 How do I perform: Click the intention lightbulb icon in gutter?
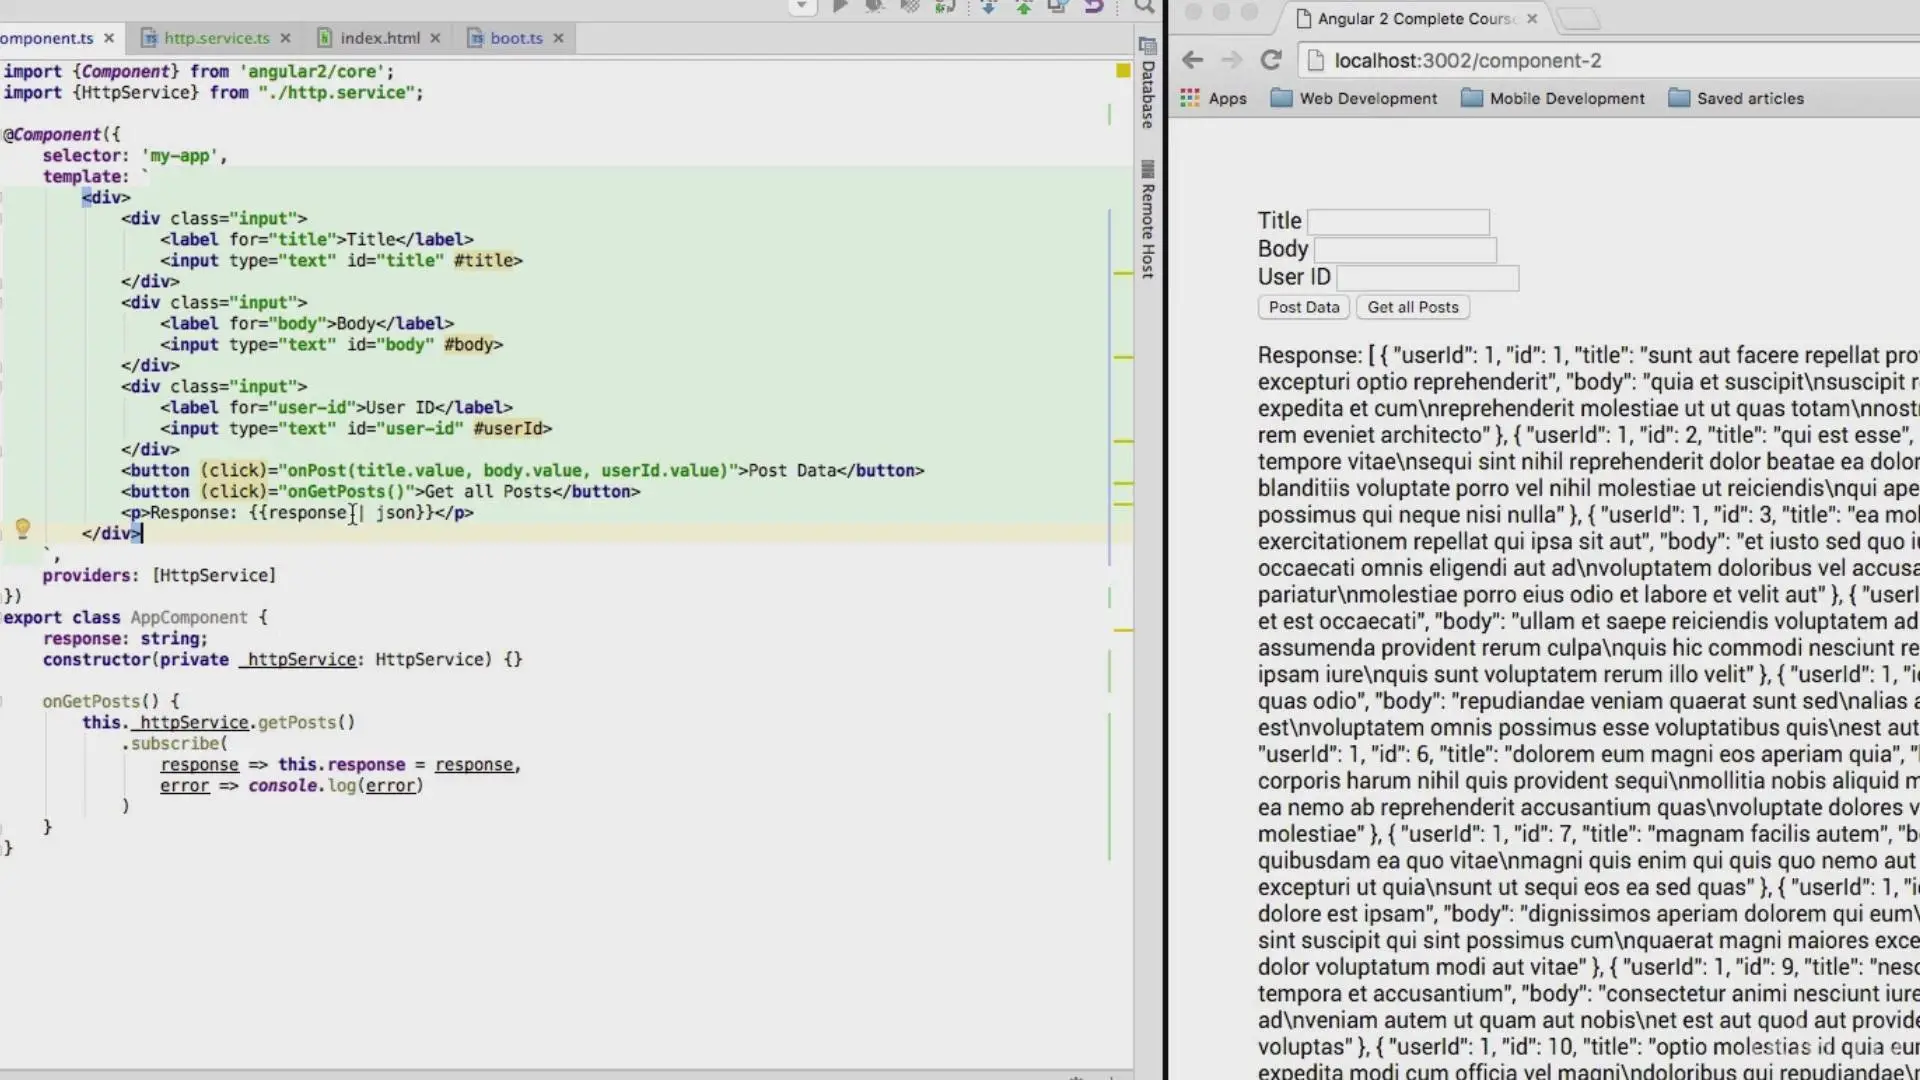click(22, 528)
